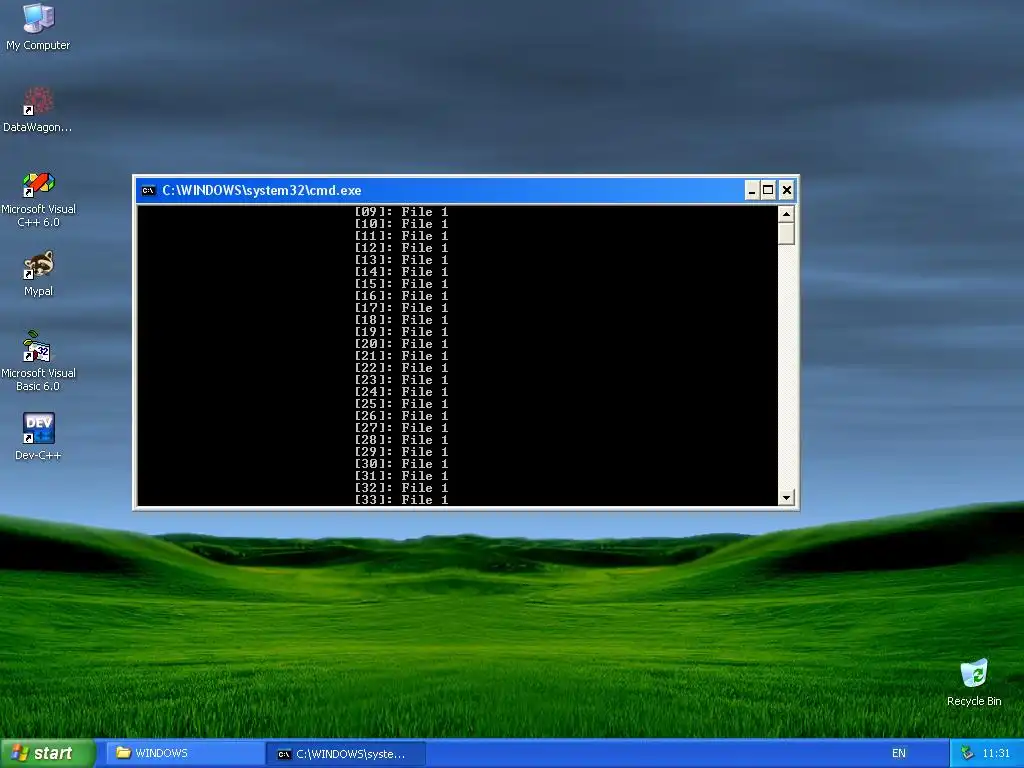
Task: Click the cmd.exe window title text
Action: (x=261, y=191)
